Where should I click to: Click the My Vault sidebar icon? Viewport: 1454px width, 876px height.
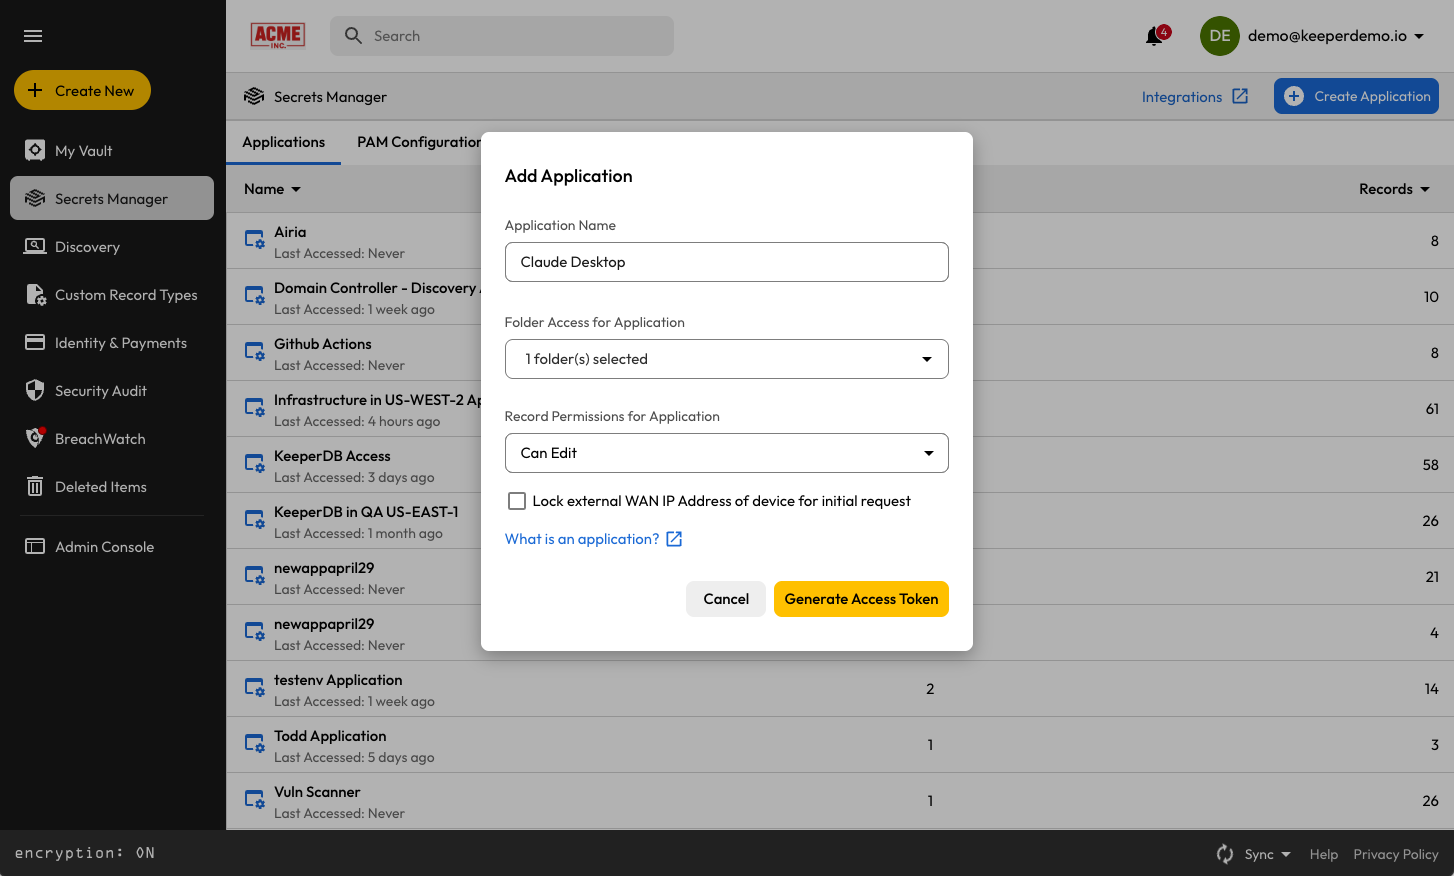(x=35, y=151)
